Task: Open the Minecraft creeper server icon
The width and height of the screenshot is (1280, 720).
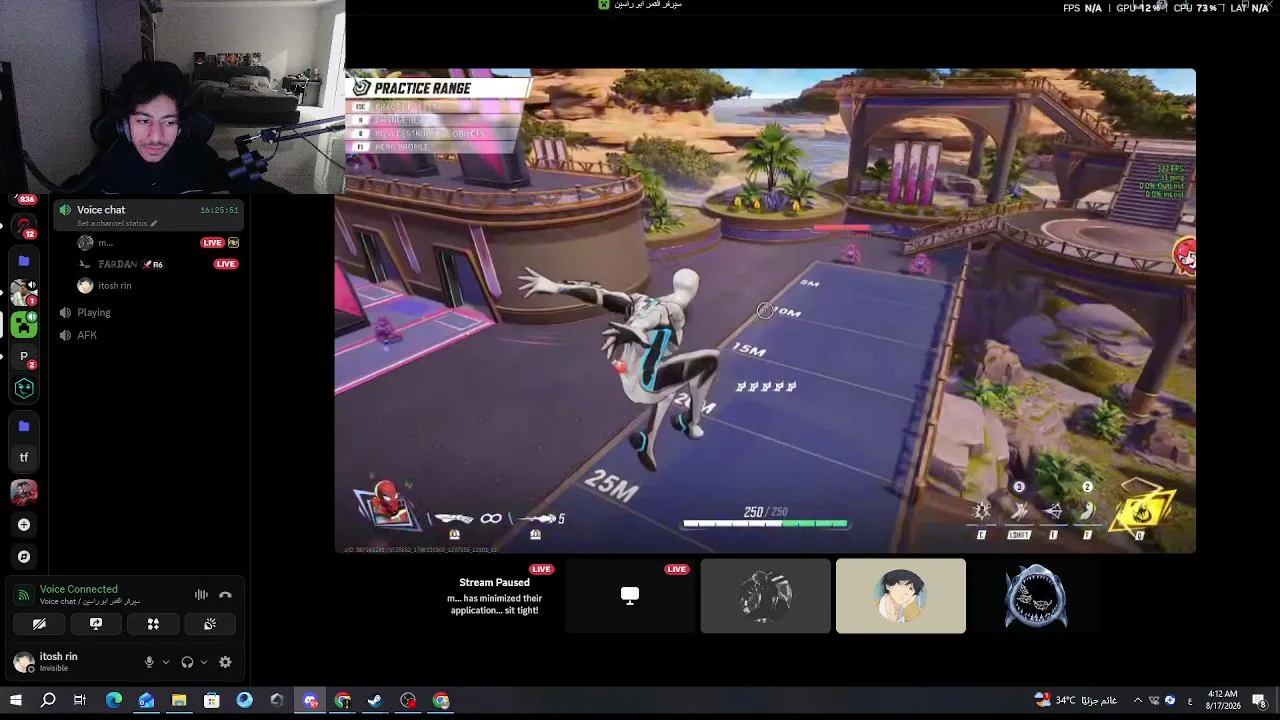Action: (24, 324)
